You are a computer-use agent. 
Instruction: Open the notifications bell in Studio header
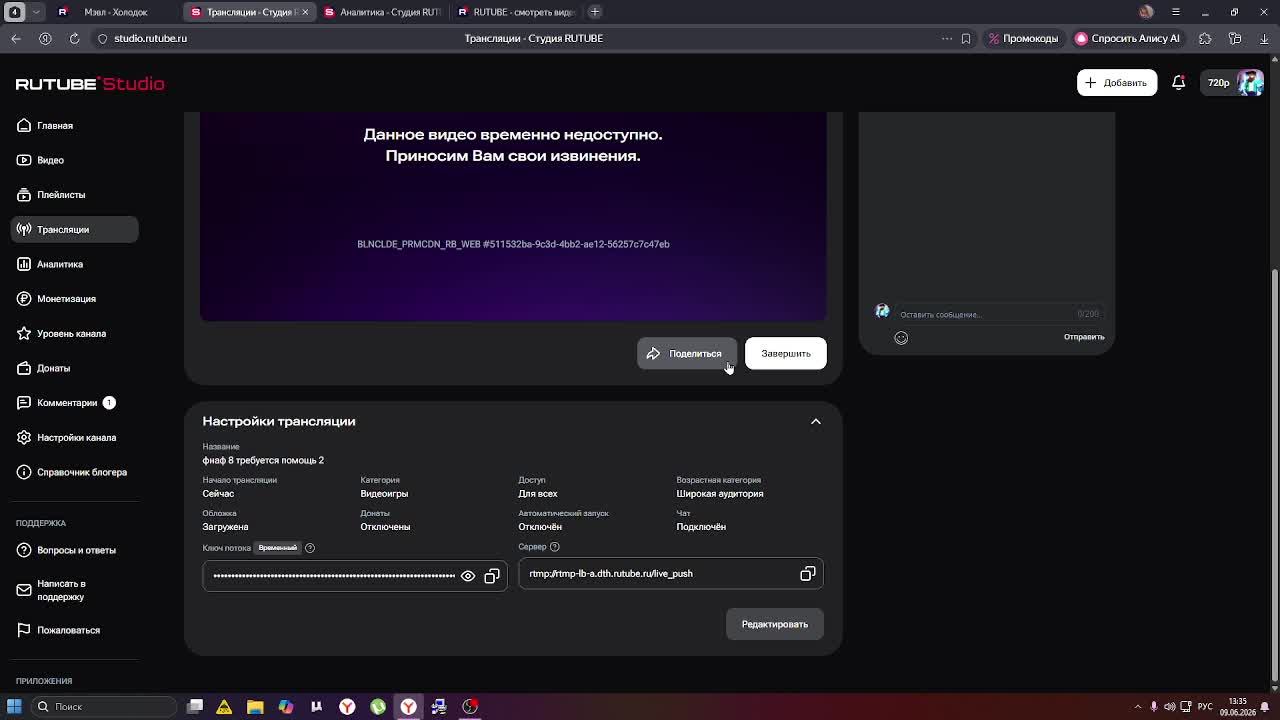pos(1179,83)
